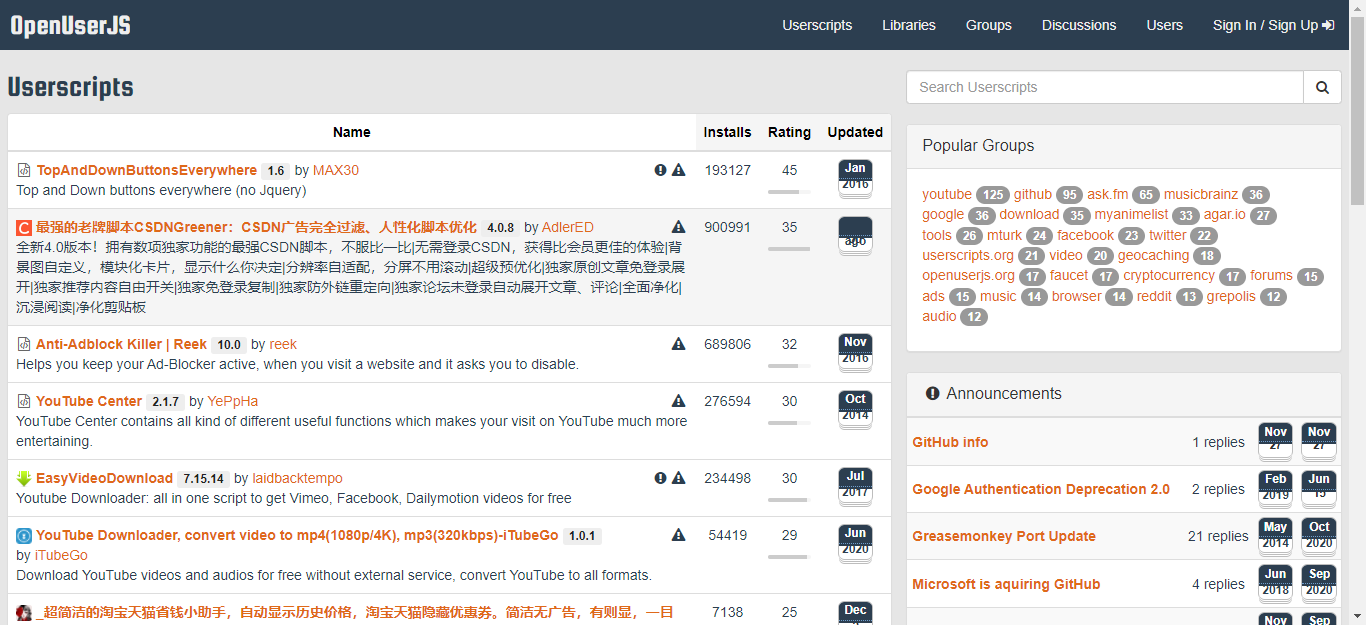Open the github popular group
The width and height of the screenshot is (1366, 625).
1033,194
